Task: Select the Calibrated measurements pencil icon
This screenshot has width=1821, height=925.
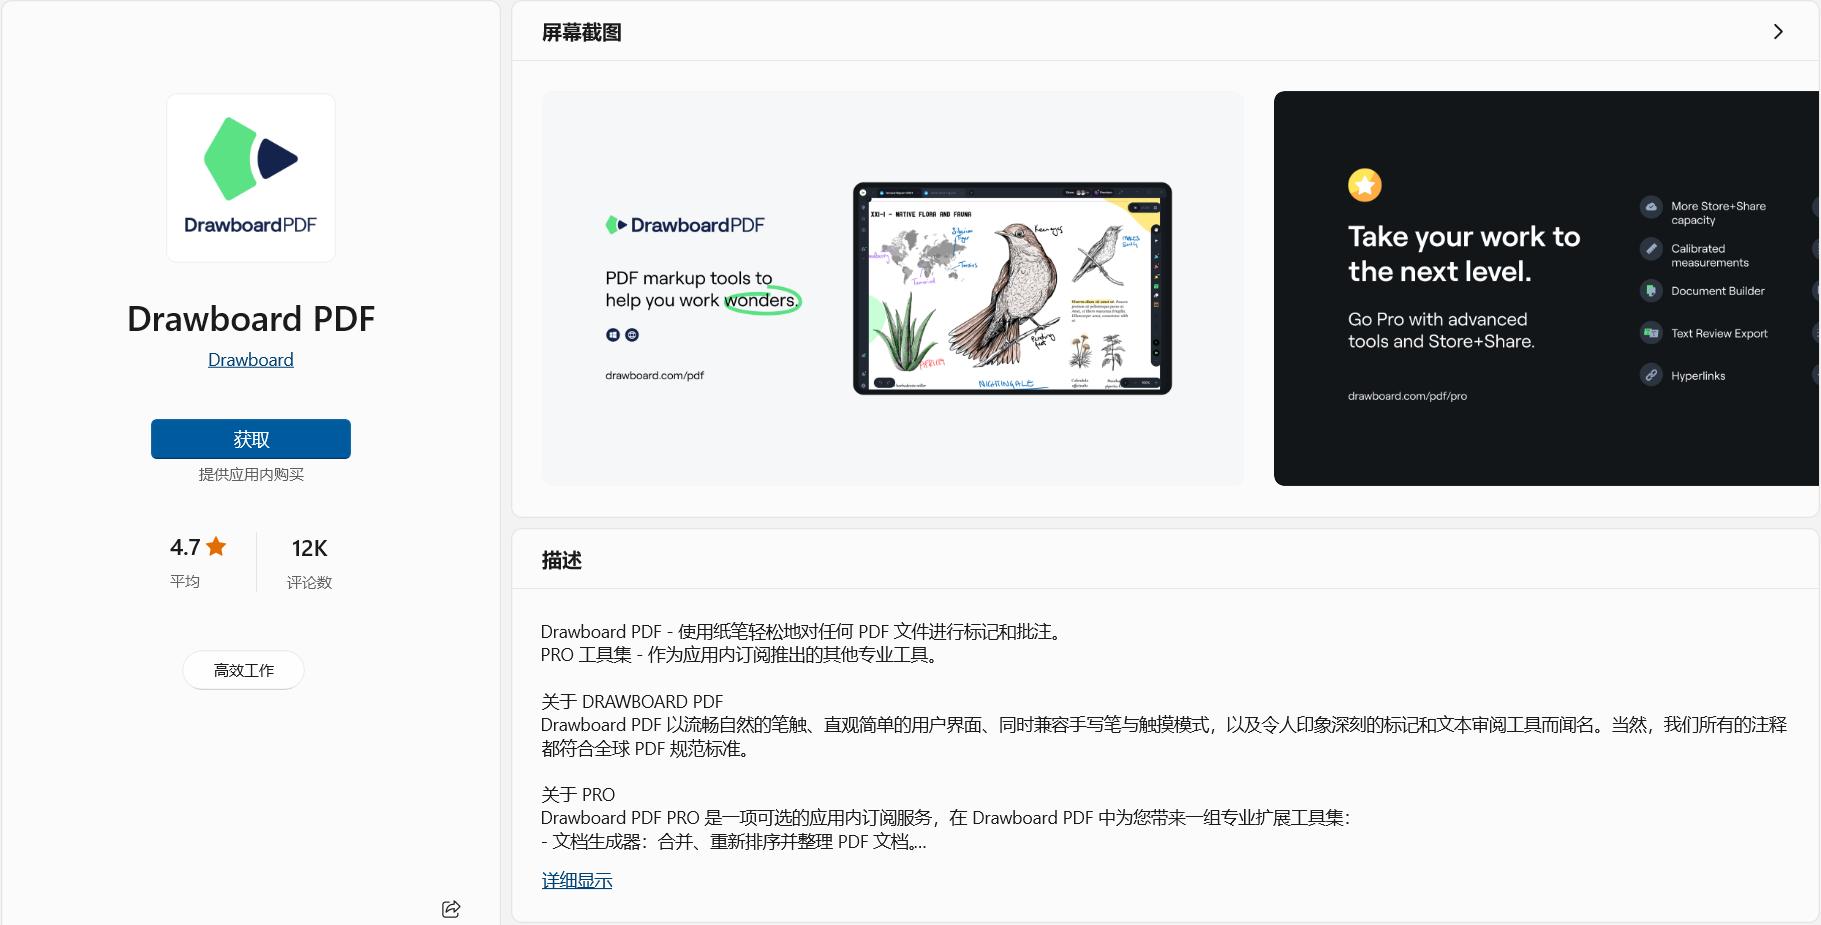Action: 1651,249
